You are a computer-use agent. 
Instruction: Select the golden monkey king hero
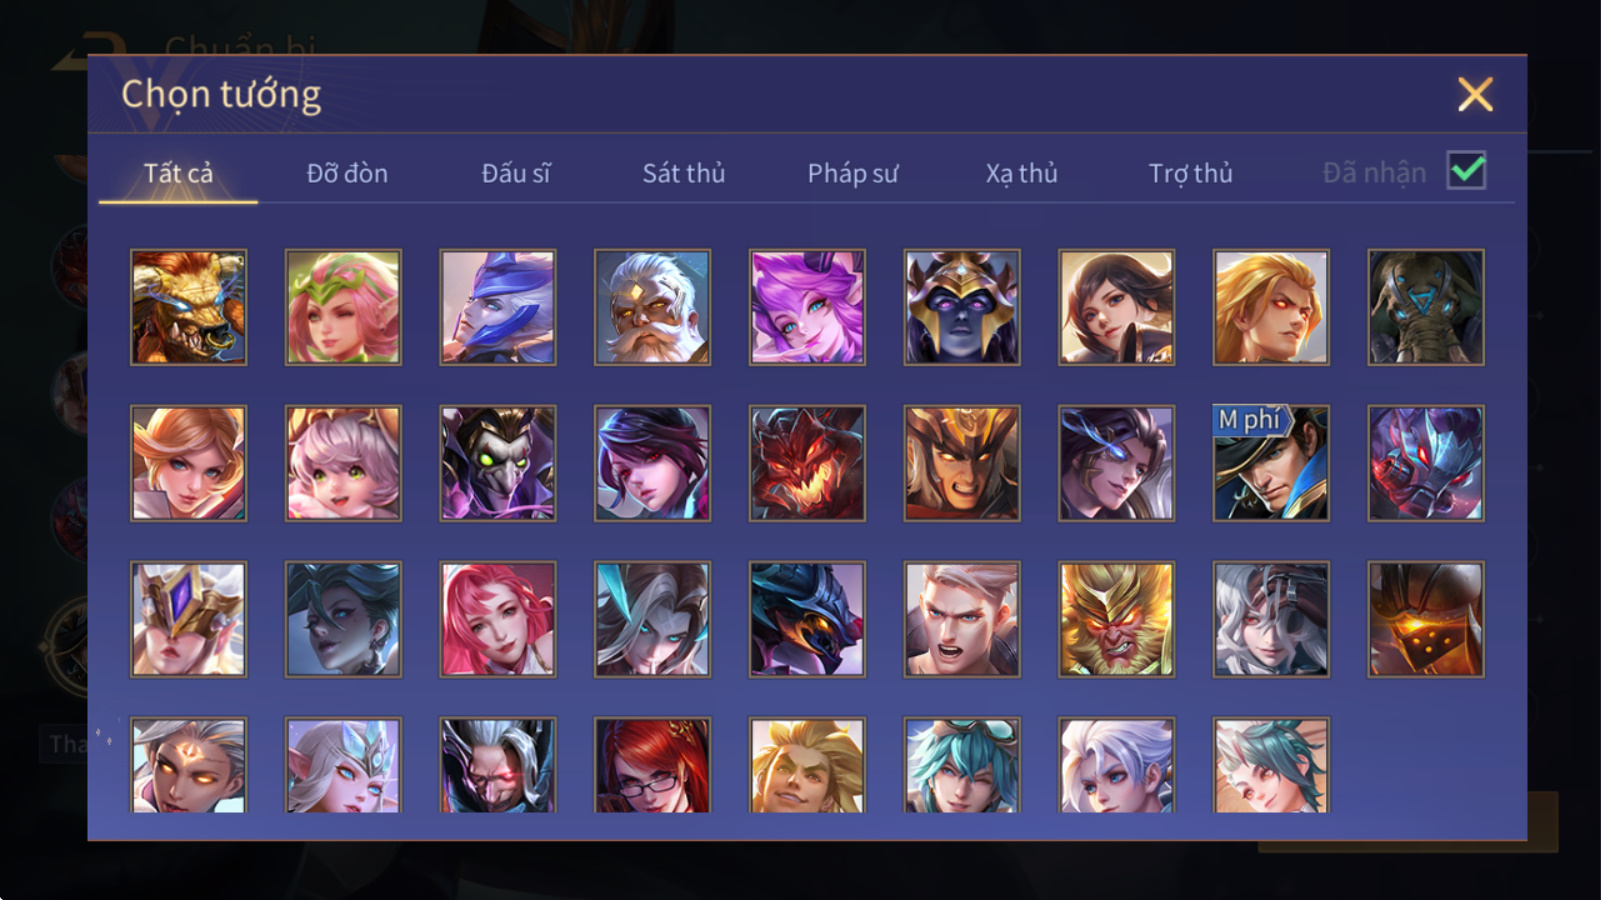(x=1116, y=619)
